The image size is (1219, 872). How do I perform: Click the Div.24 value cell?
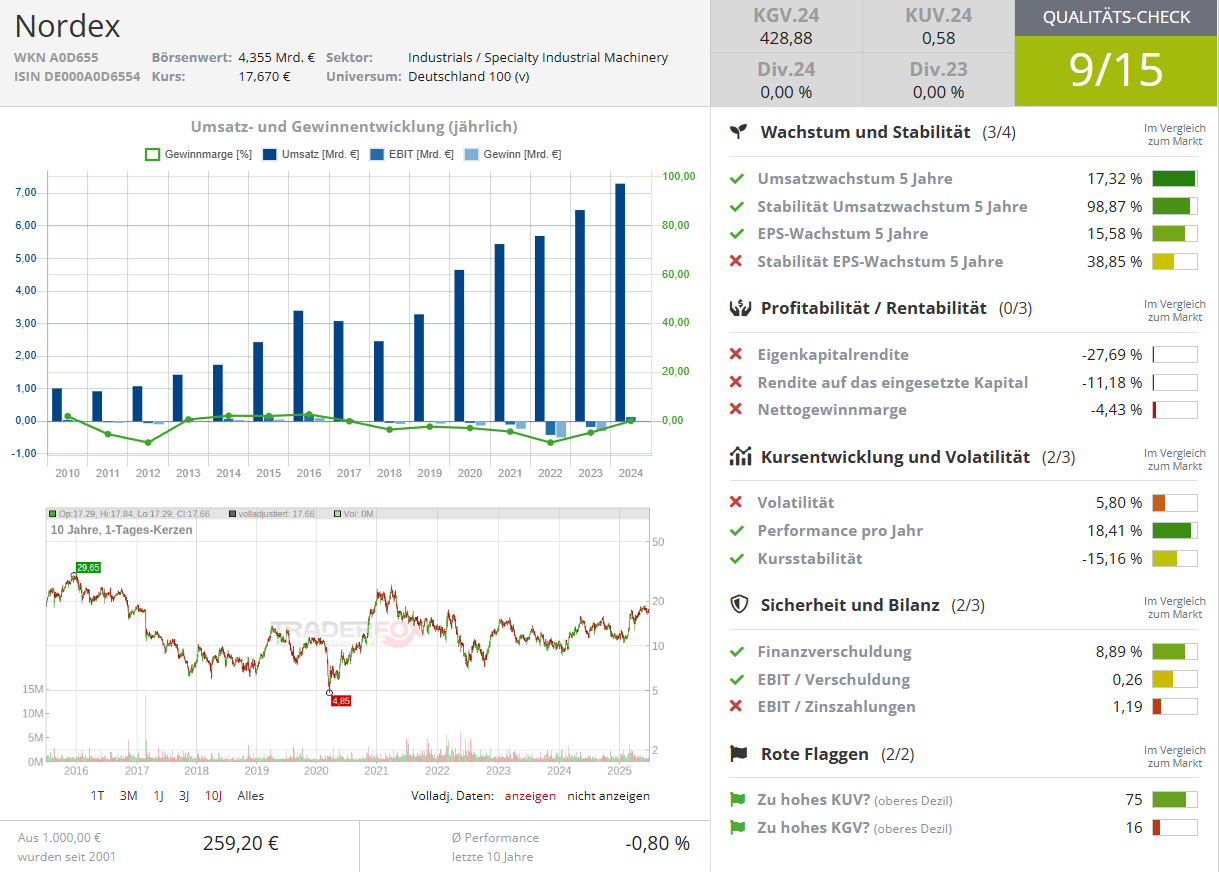coord(786,92)
